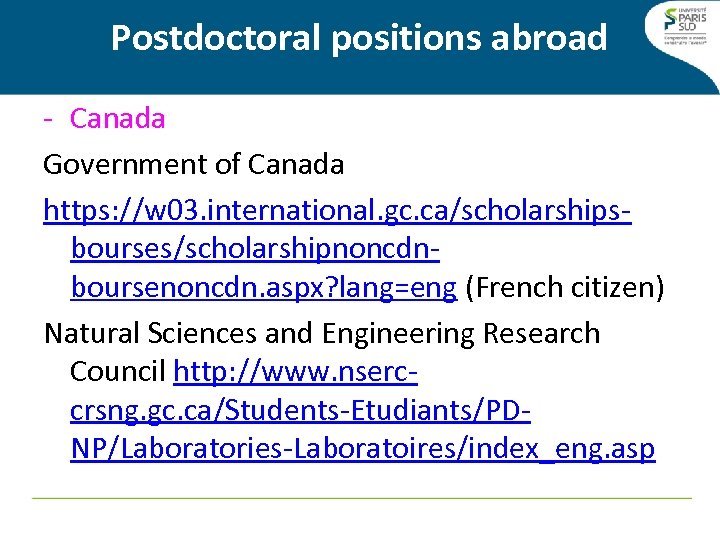720x540 pixels.
Task: Click the '(French citizen)' note
Action: [x=565, y=288]
